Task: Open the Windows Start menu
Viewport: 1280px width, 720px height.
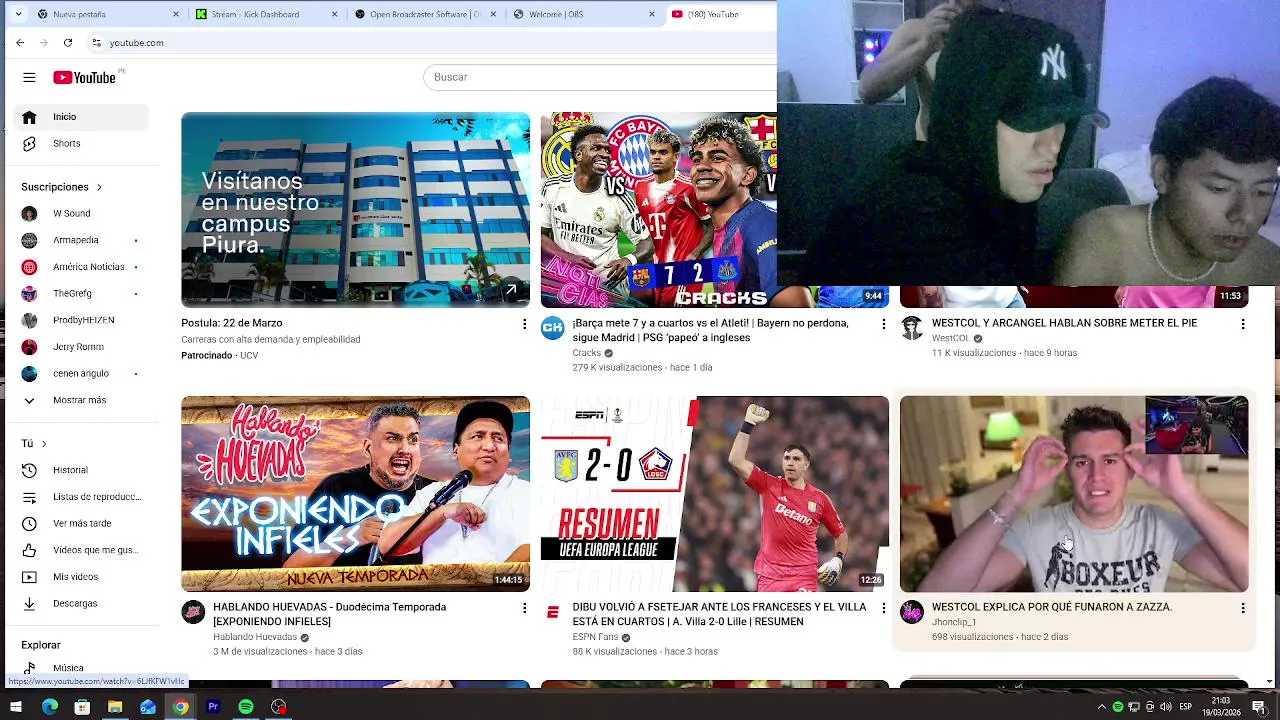Action: [x=17, y=707]
